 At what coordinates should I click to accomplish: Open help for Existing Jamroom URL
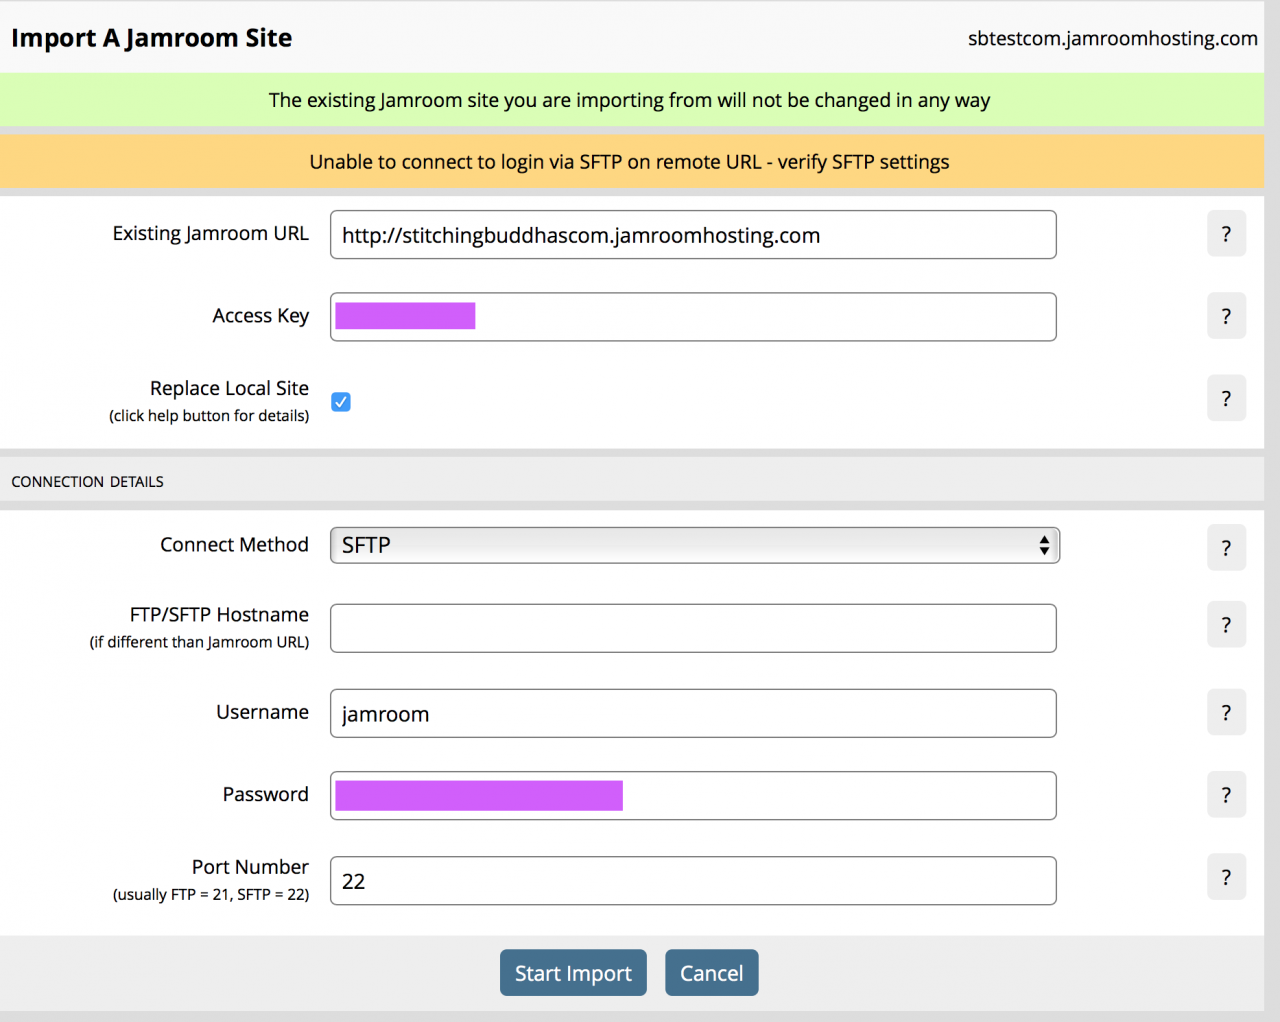pos(1226,234)
